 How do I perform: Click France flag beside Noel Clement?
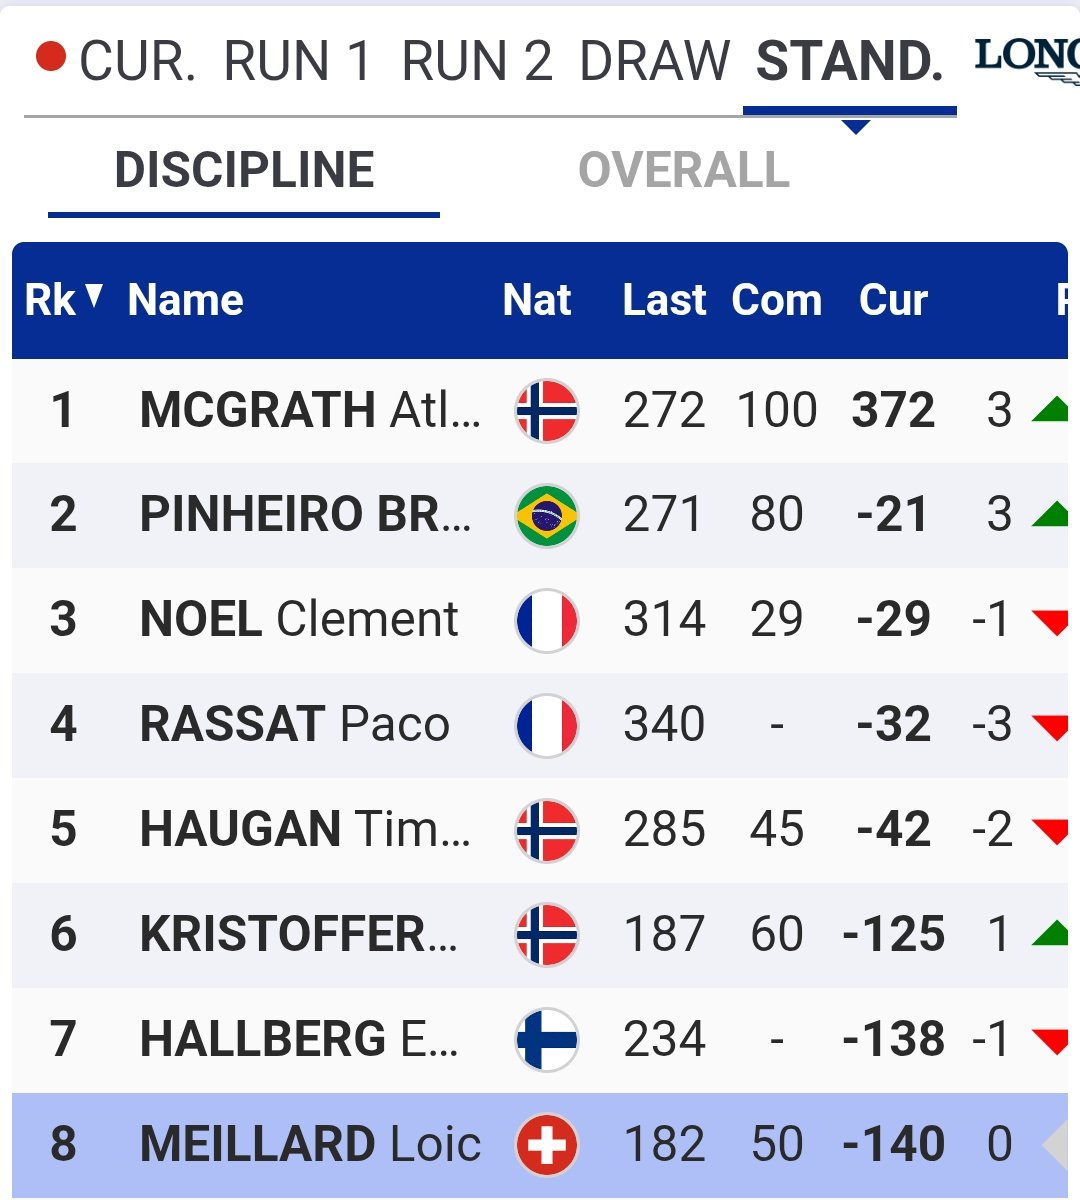click(x=546, y=620)
